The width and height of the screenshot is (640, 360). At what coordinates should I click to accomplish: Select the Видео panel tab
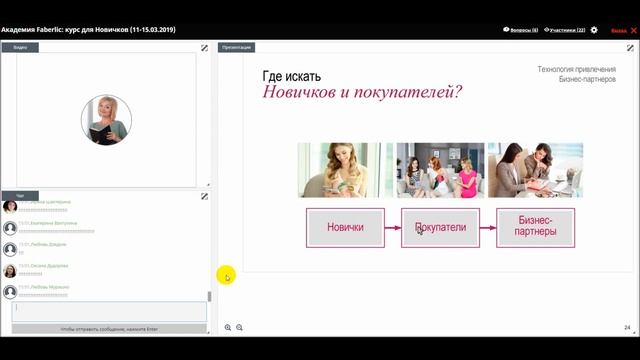(20, 47)
